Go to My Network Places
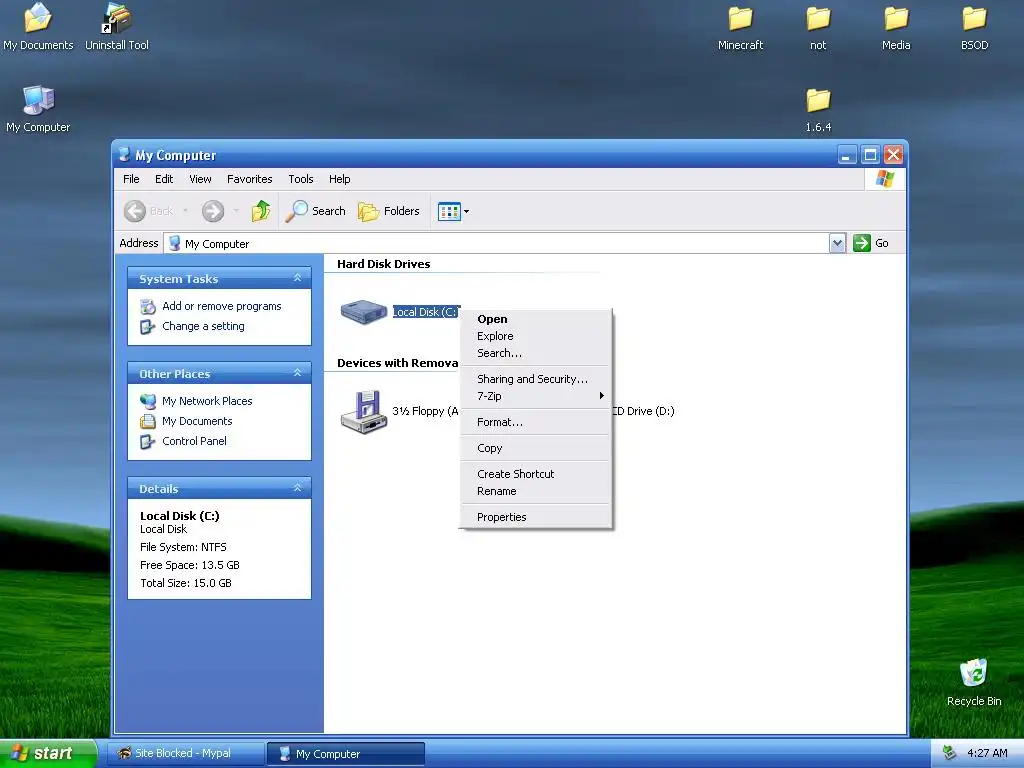The image size is (1024, 768). tap(207, 401)
